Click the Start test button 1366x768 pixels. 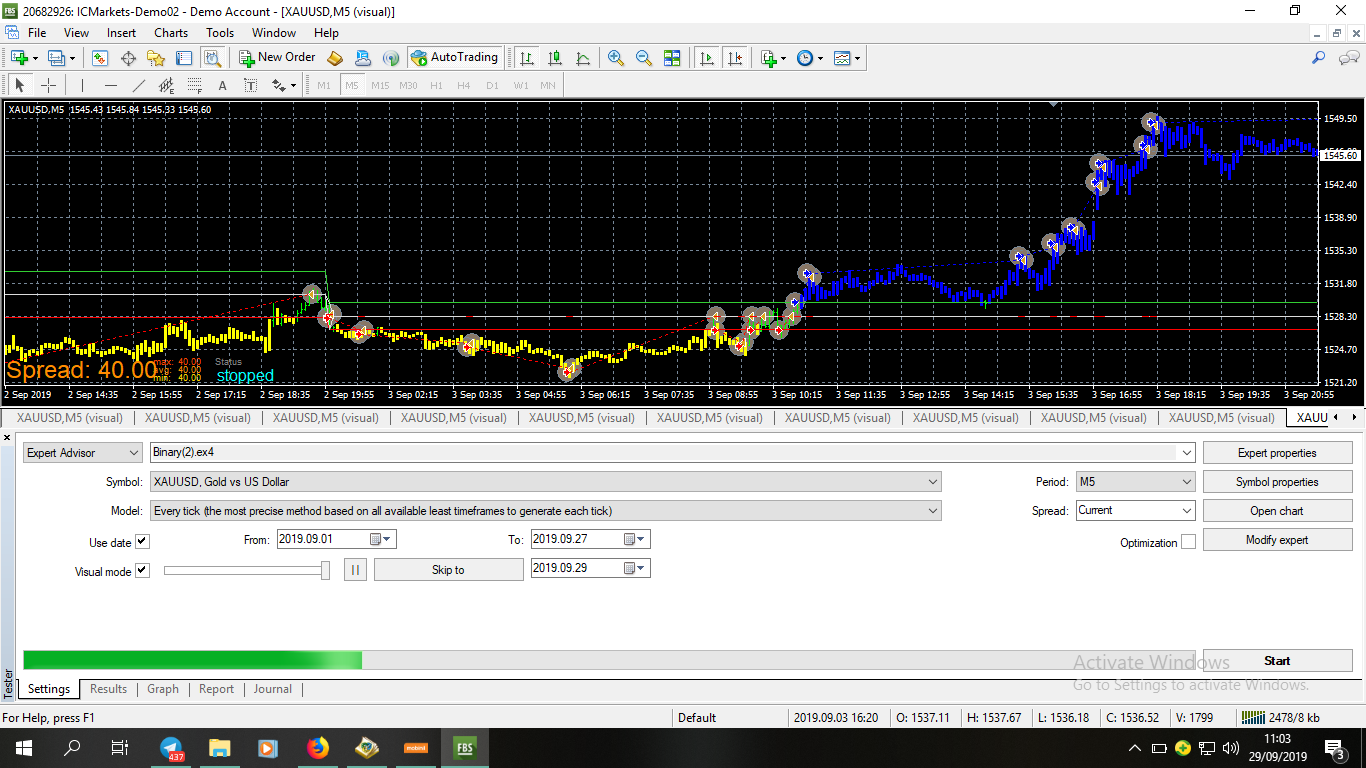tap(1277, 661)
